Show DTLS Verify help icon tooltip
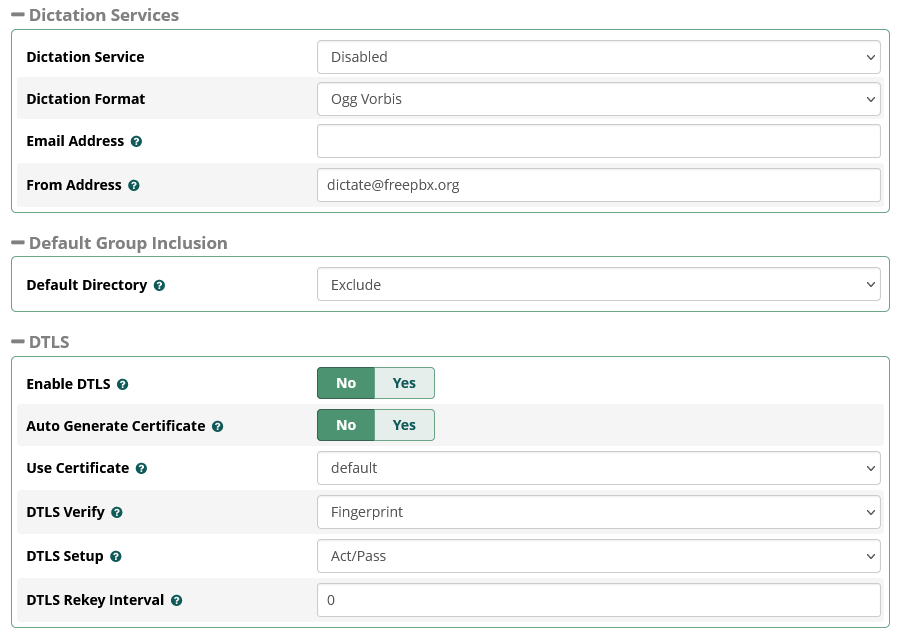The image size is (898, 636). [x=117, y=513]
